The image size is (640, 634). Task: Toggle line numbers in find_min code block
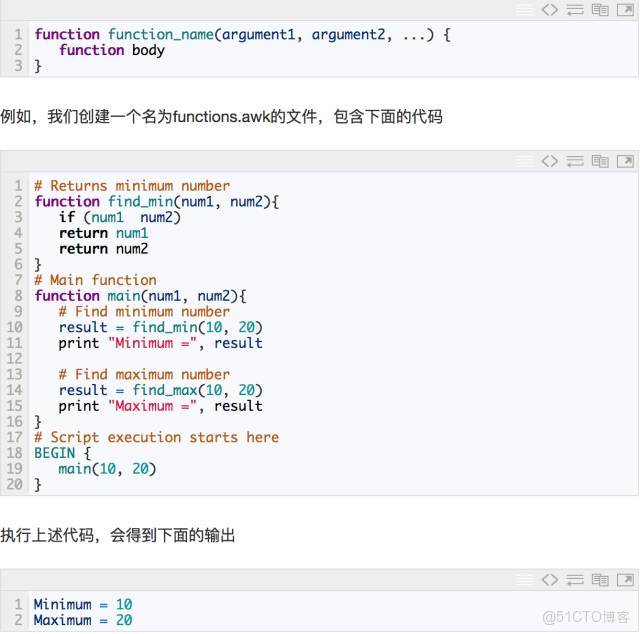tap(525, 161)
